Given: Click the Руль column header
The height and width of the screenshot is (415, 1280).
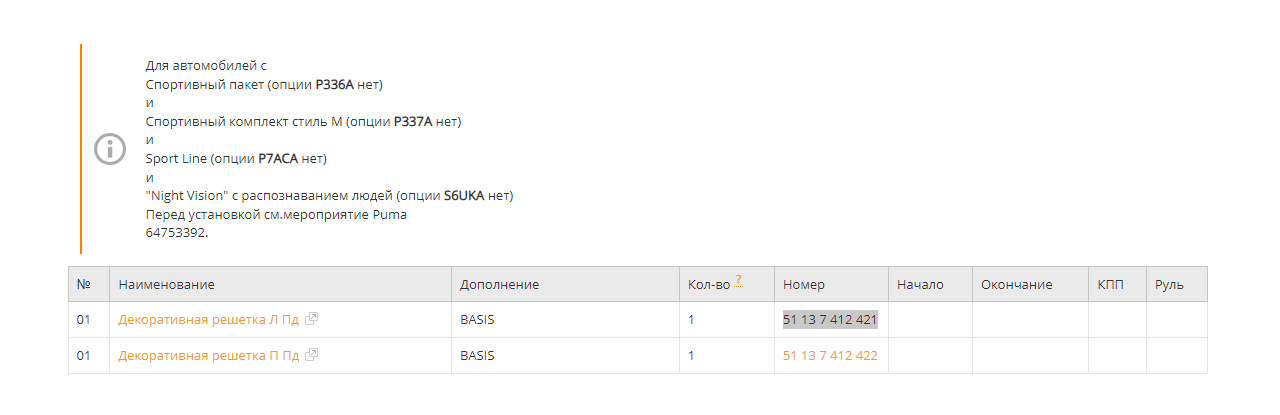Looking at the screenshot, I should click(1169, 285).
